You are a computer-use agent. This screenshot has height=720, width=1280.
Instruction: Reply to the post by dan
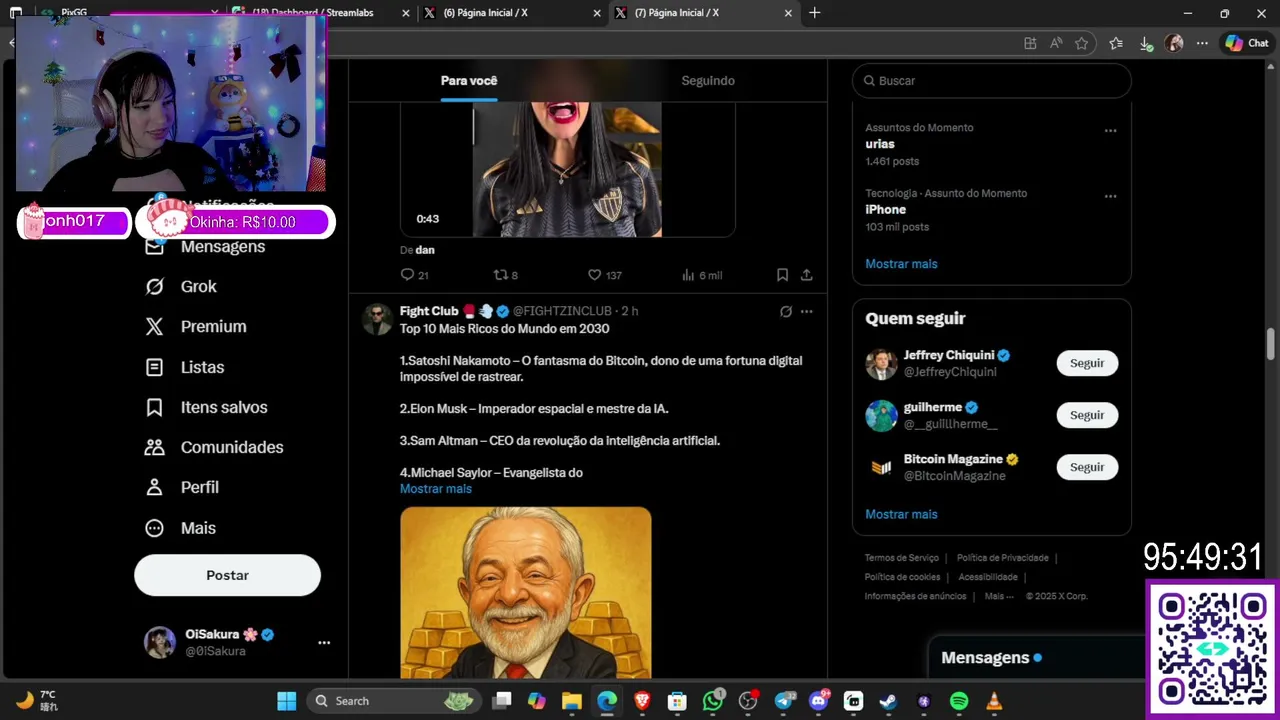tap(414, 275)
